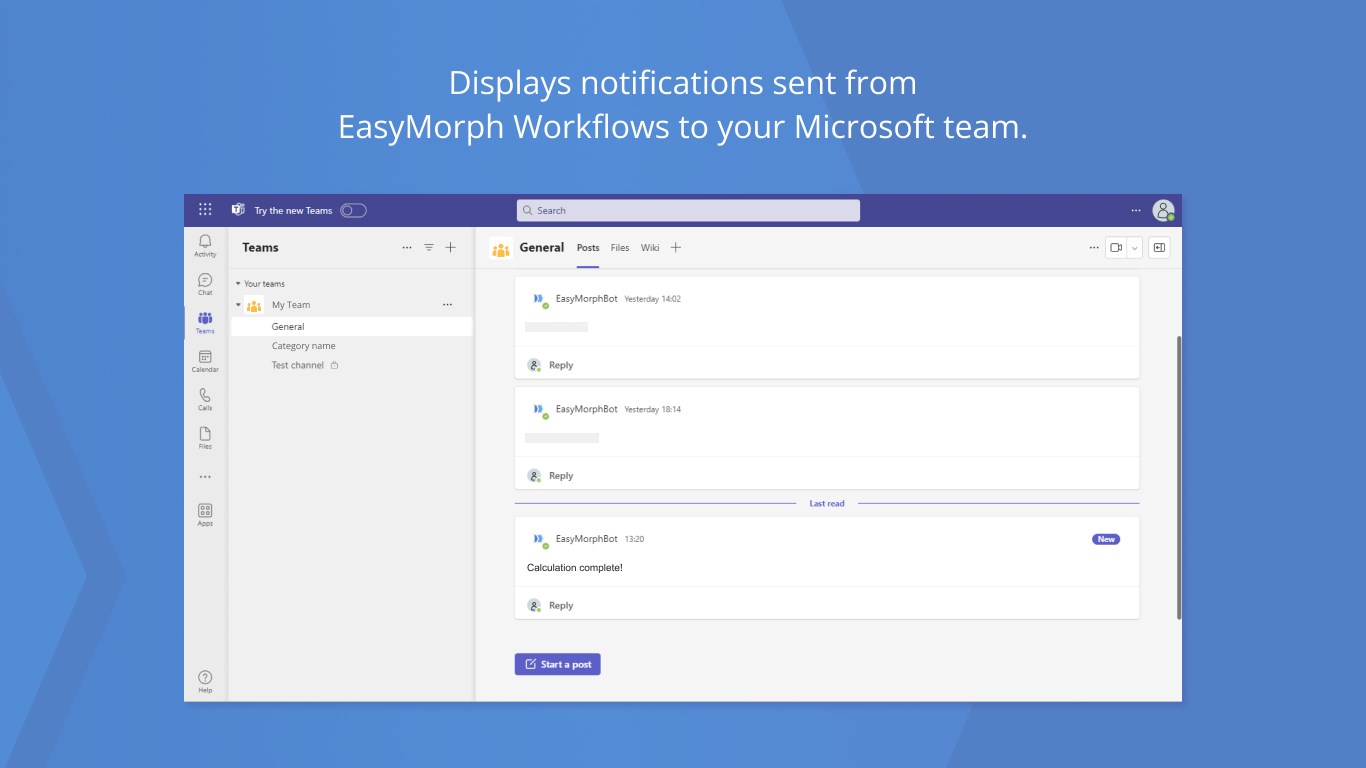Reply to the 'Calculation complete!' post
This screenshot has width=1366, height=768.
click(561, 606)
